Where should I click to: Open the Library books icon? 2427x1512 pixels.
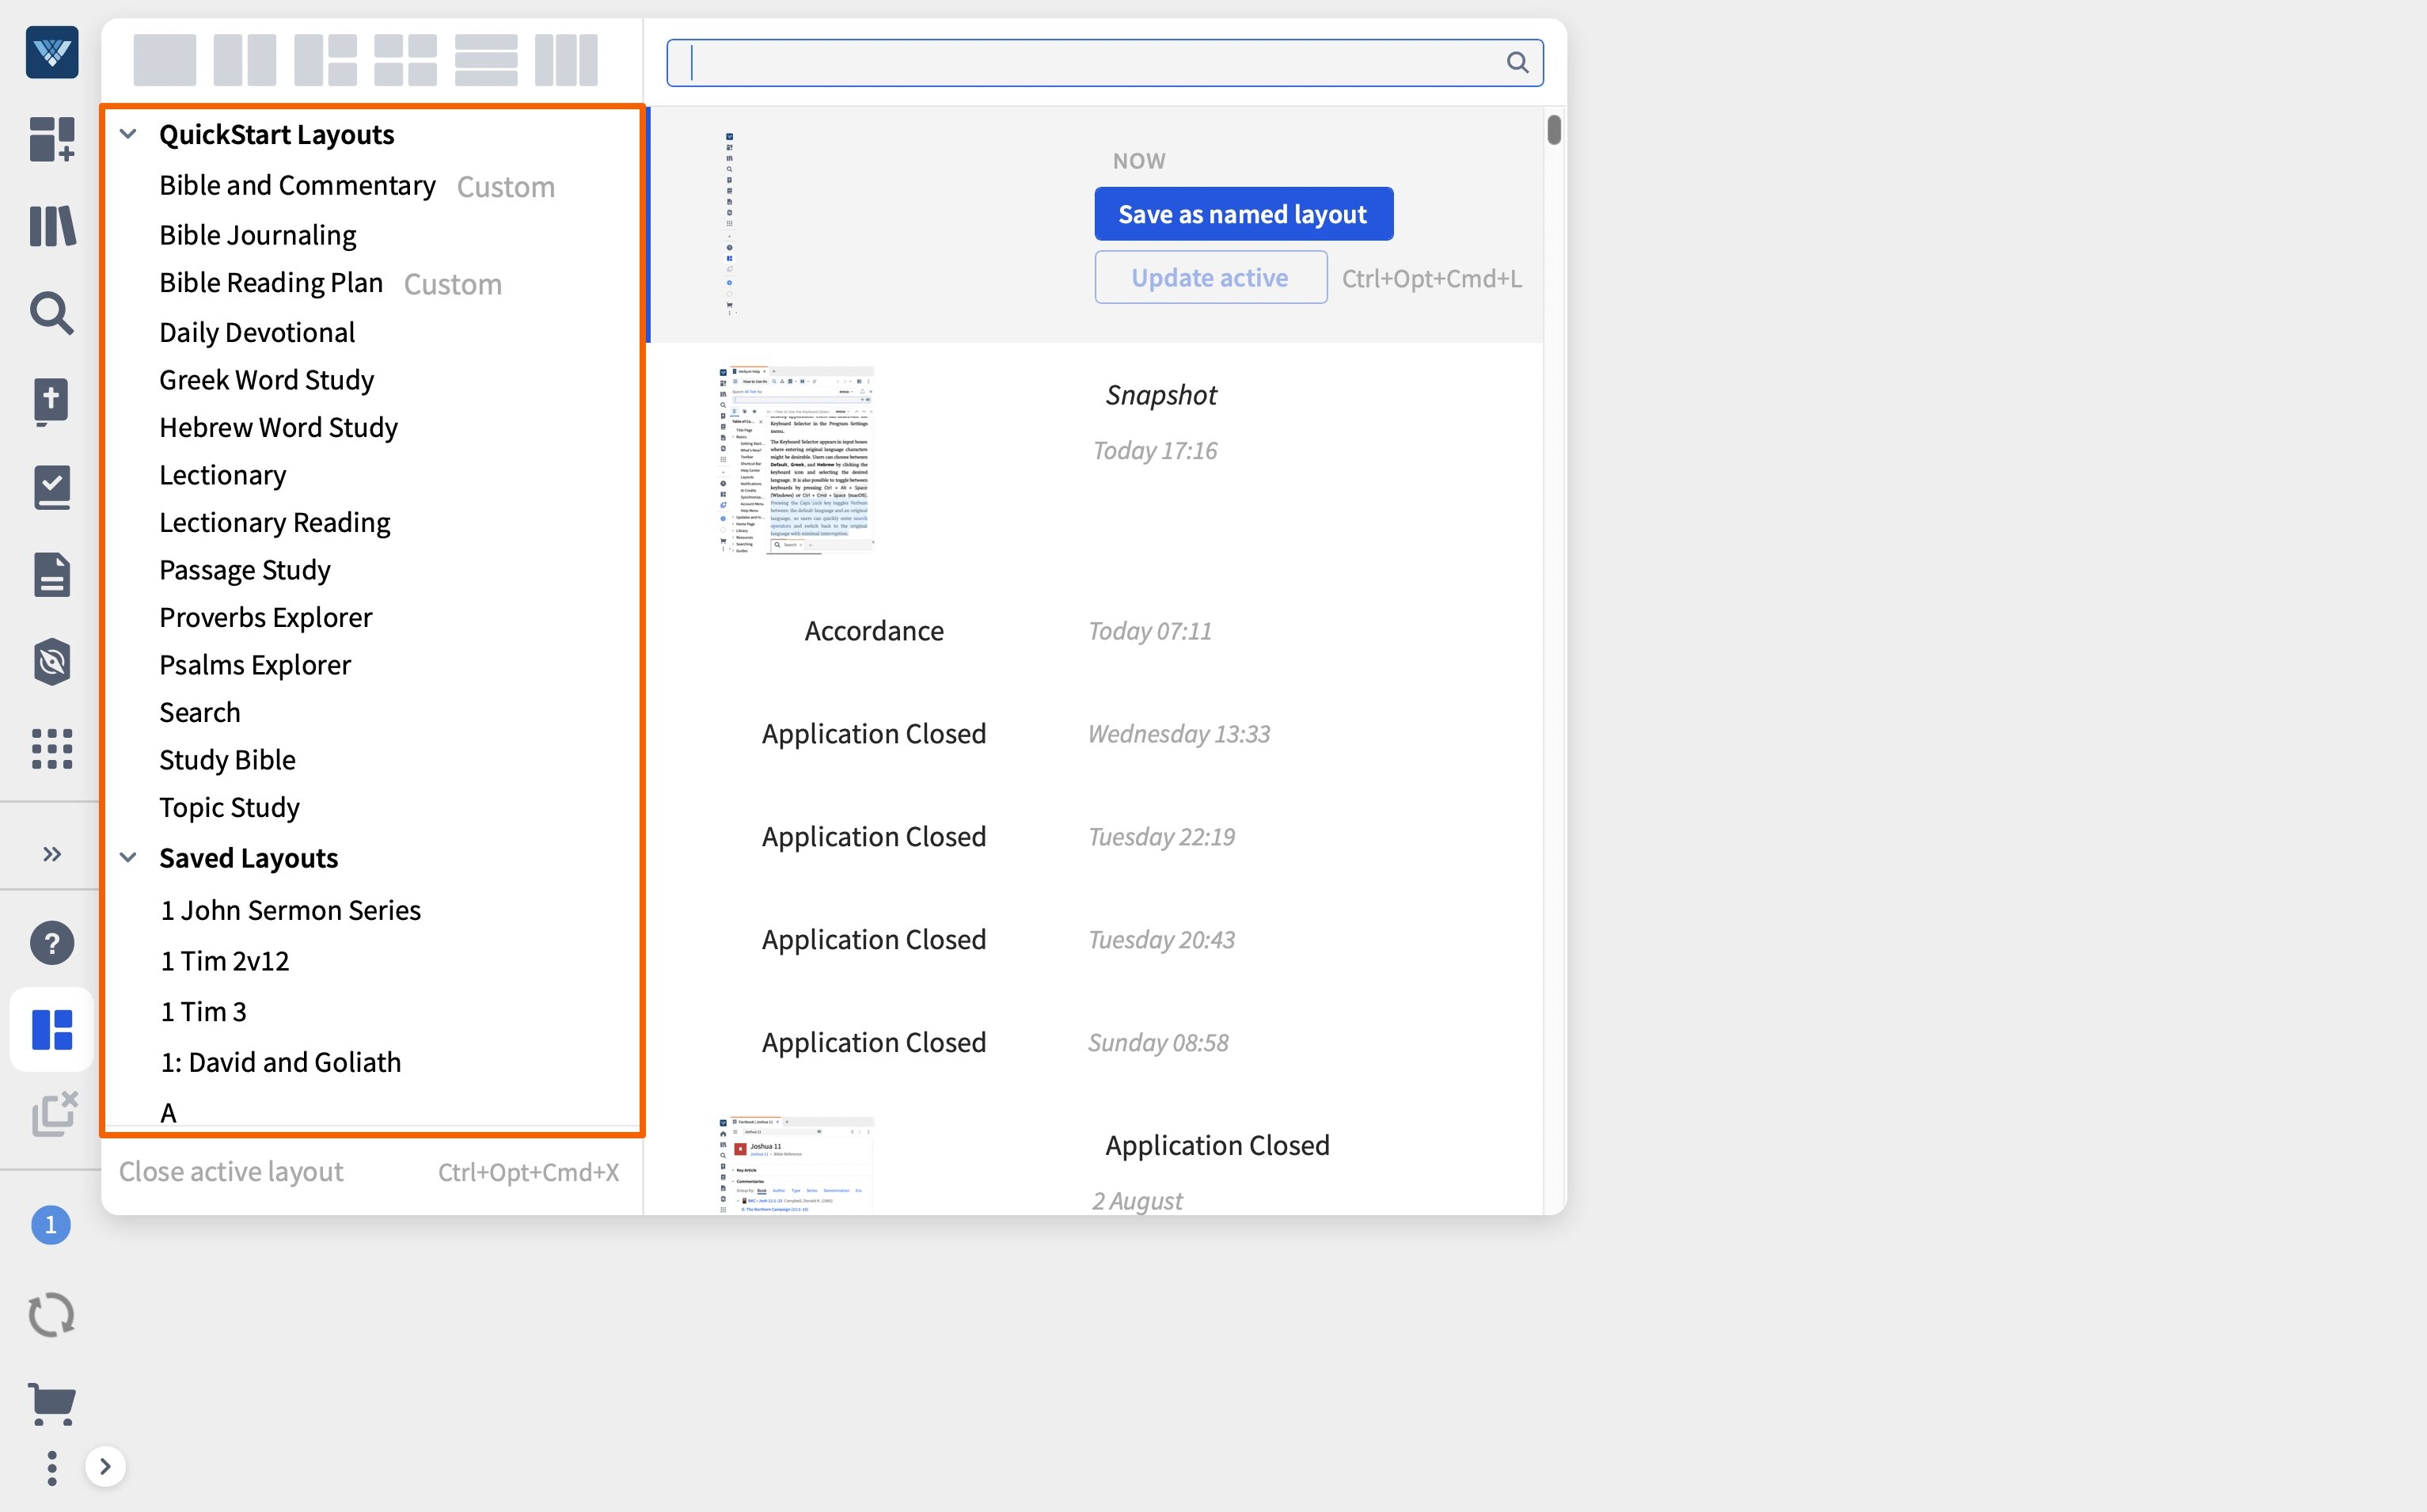[x=52, y=226]
